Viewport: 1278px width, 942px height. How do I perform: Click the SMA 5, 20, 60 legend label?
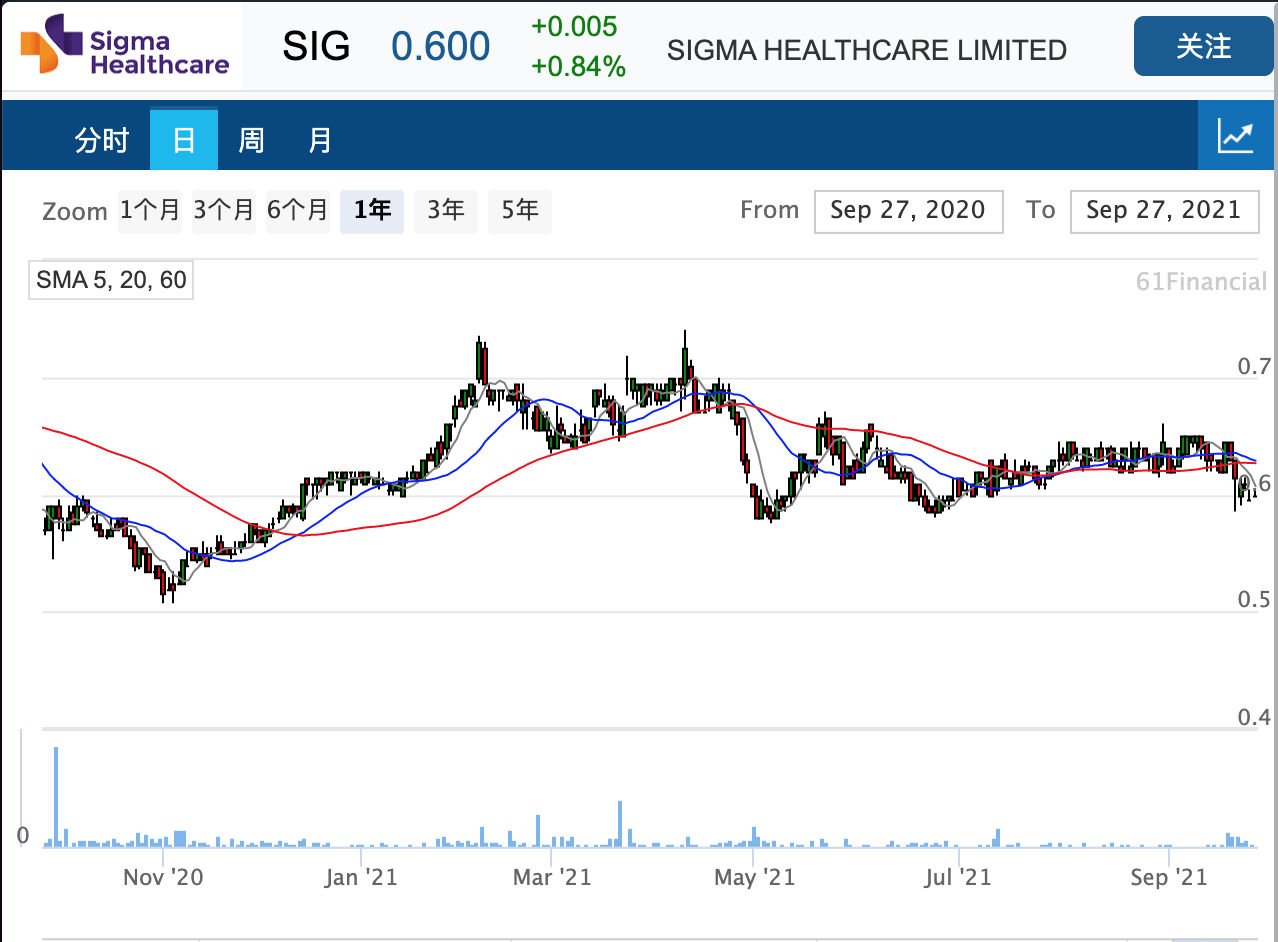pyautogui.click(x=111, y=280)
